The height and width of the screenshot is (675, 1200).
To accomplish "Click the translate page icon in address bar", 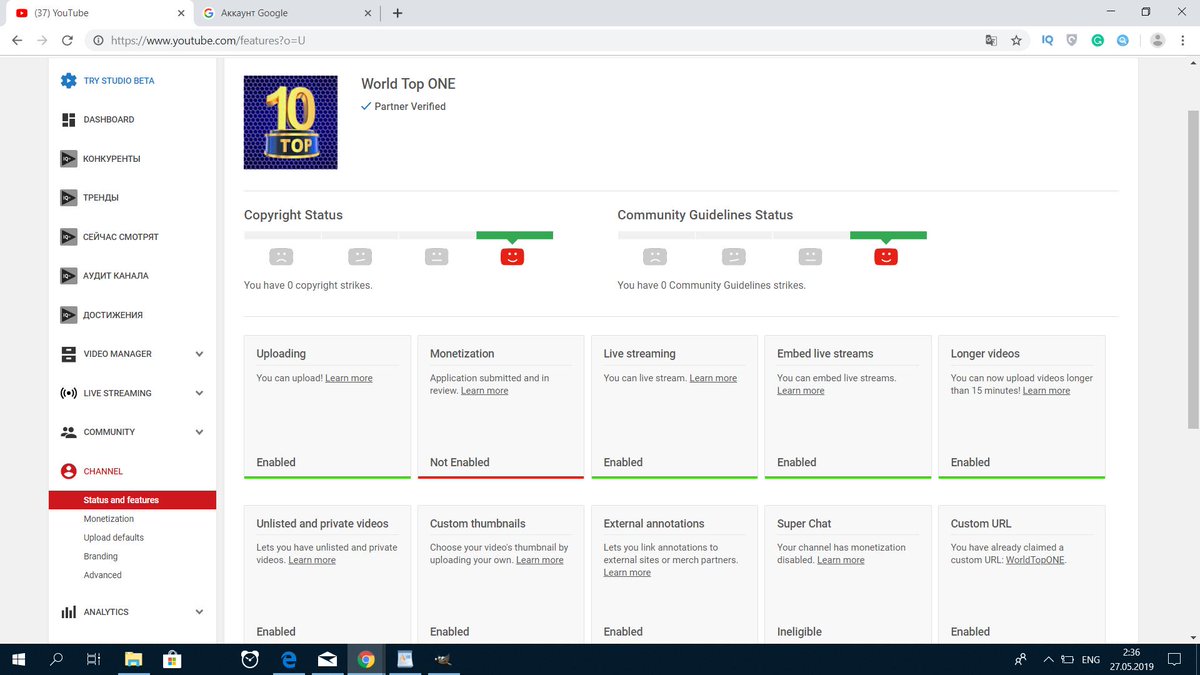I will [991, 41].
